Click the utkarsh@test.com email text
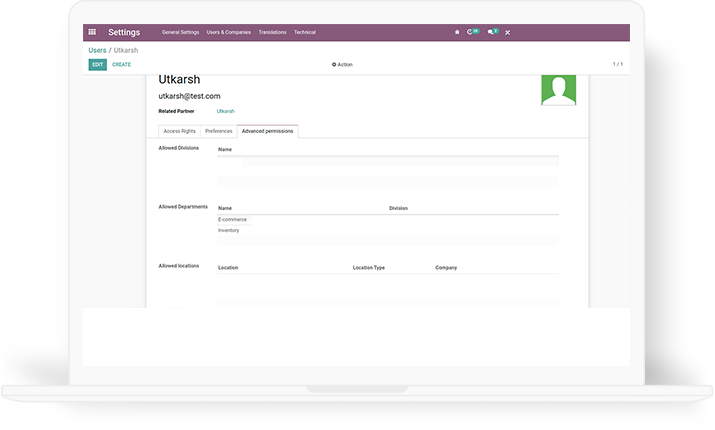Screen dimensions: 715x430 click(189, 96)
